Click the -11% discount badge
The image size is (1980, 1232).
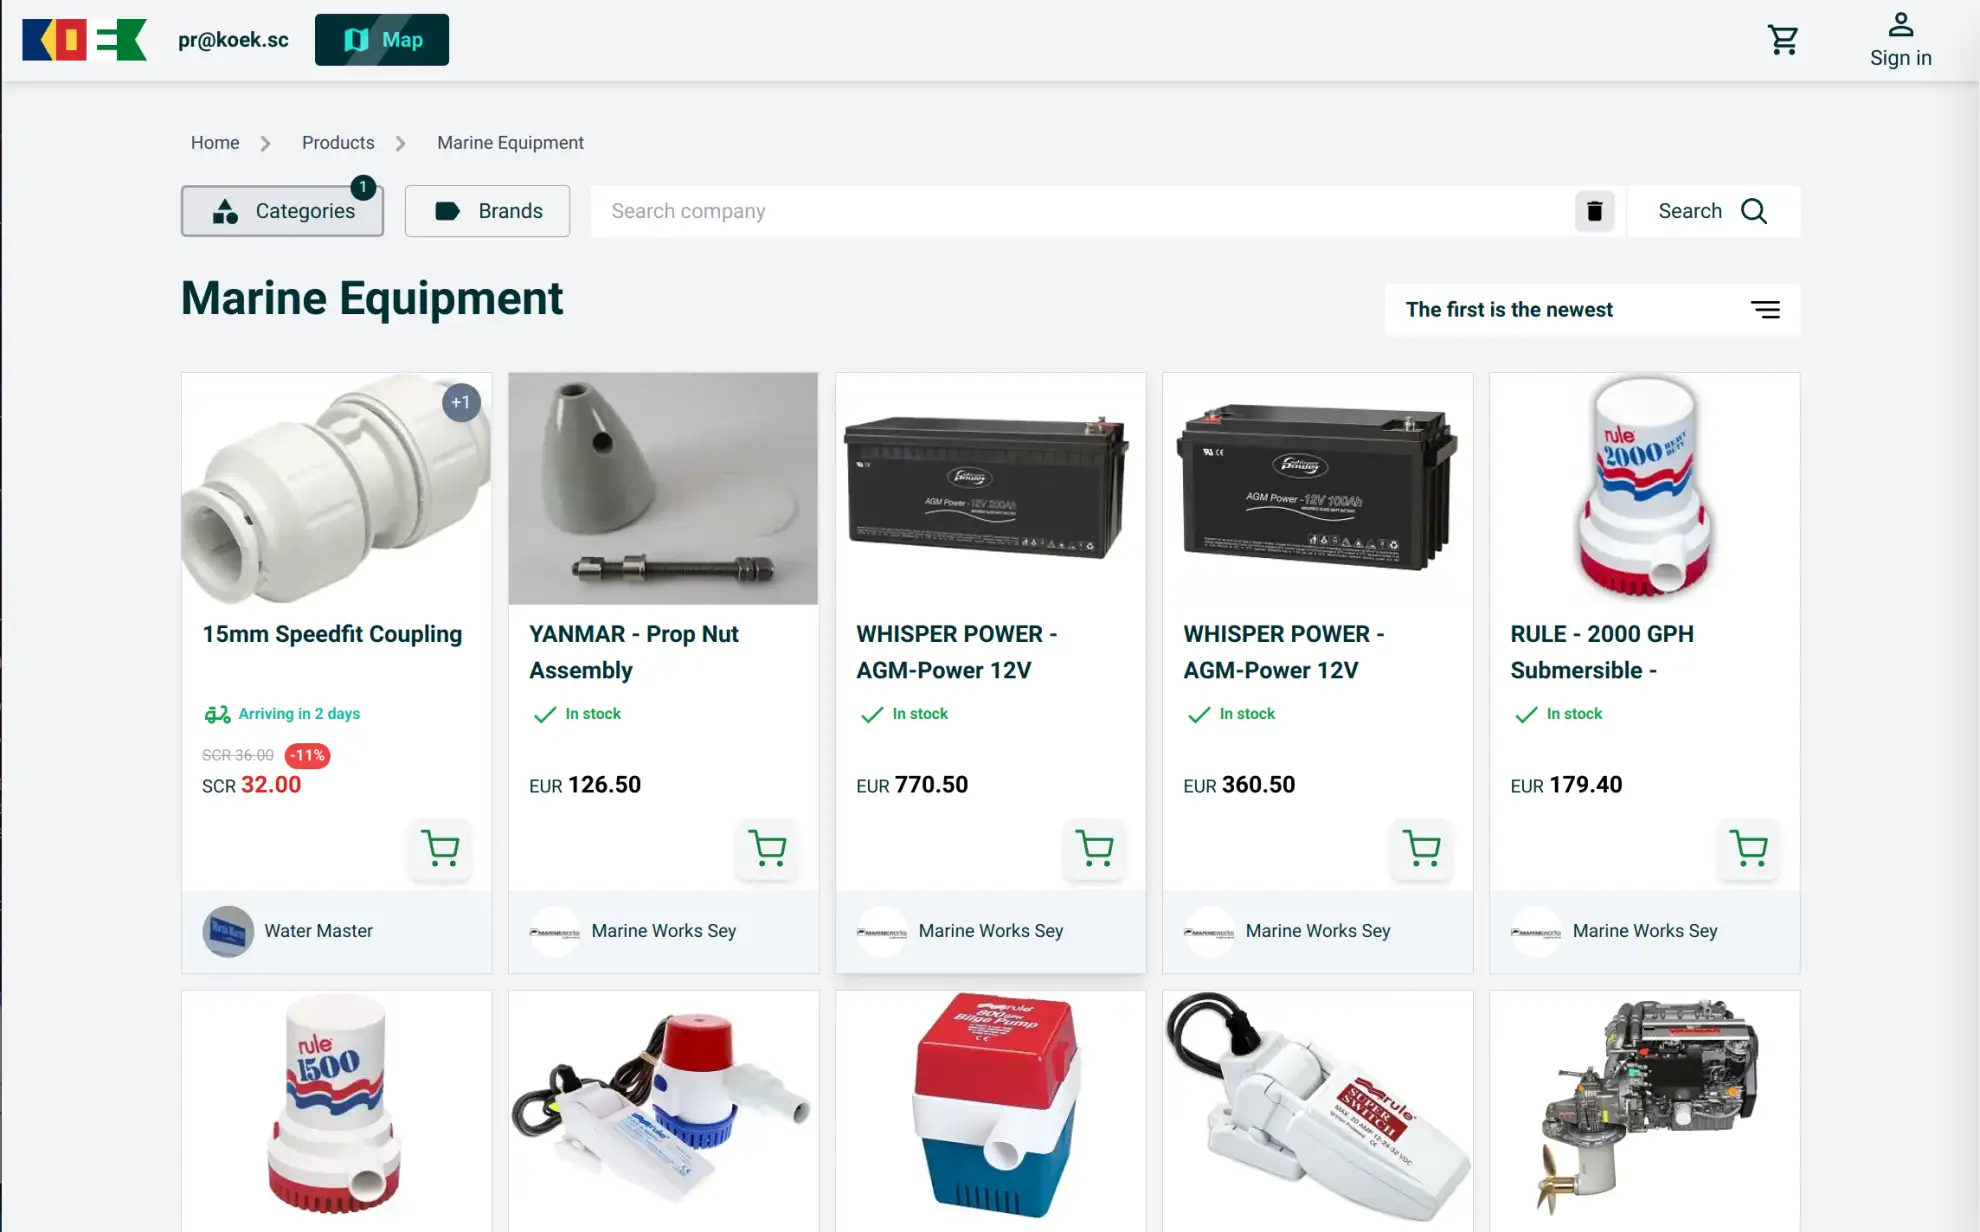[x=307, y=756]
